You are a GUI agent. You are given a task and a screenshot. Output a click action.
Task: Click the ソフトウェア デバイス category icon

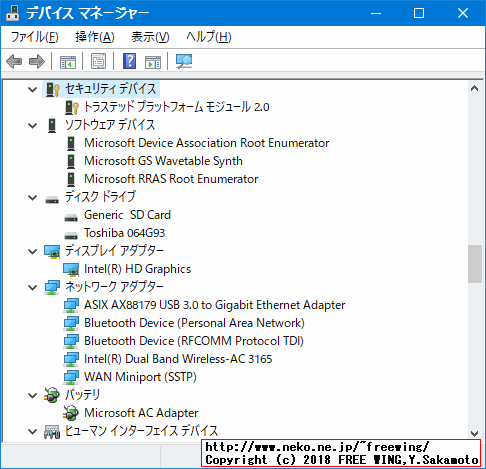(x=52, y=125)
